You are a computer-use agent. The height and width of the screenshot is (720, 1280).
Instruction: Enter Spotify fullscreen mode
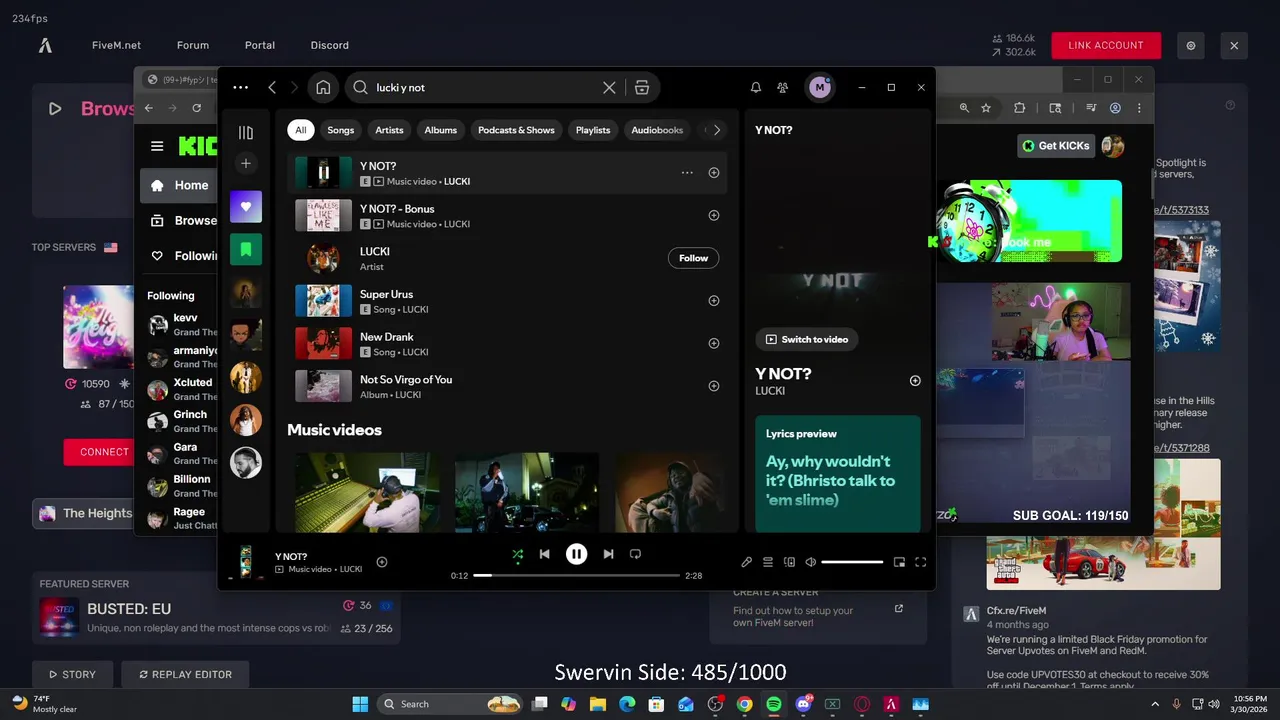click(x=920, y=562)
